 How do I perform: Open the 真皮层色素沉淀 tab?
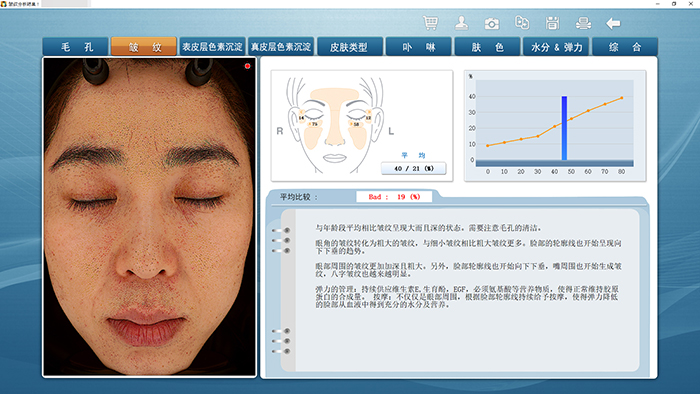coord(281,47)
